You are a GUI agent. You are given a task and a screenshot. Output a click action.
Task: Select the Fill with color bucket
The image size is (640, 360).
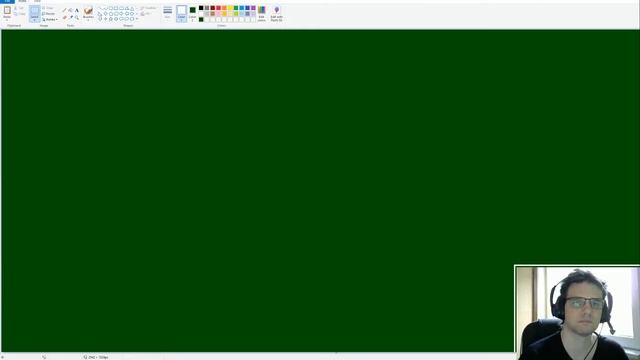point(70,10)
